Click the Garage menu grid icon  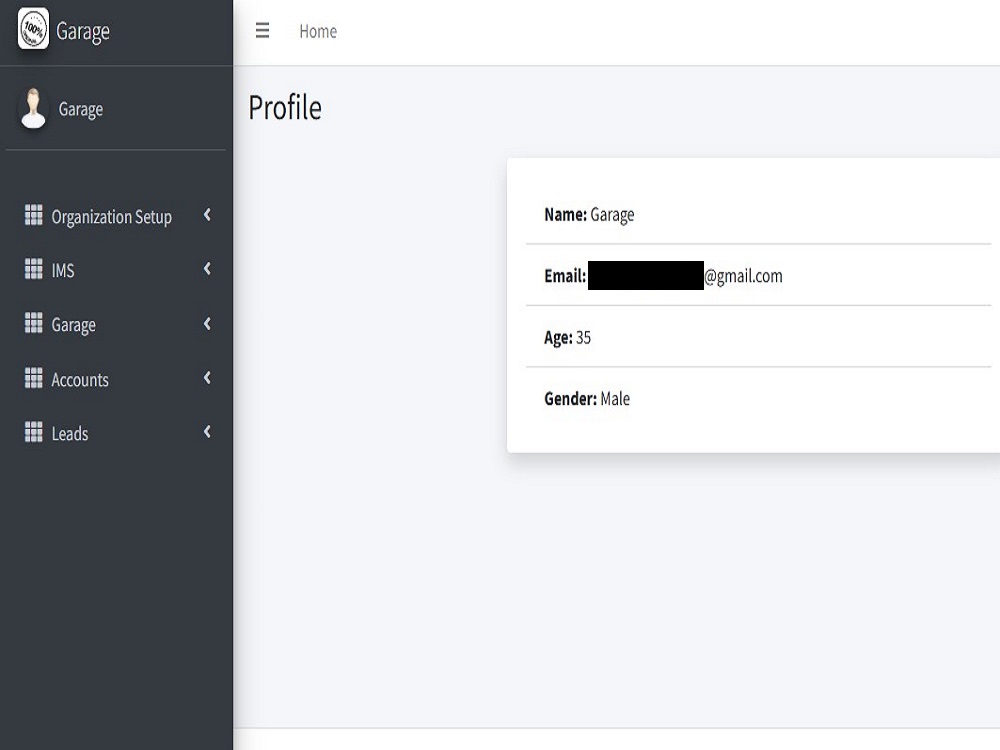coord(34,323)
